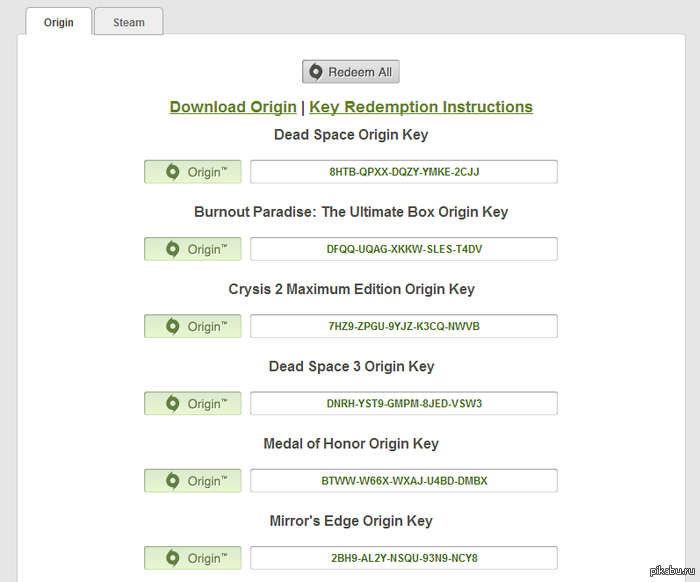
Task: Click Origin icon button for Dead Space 3 key
Action: 192,404
